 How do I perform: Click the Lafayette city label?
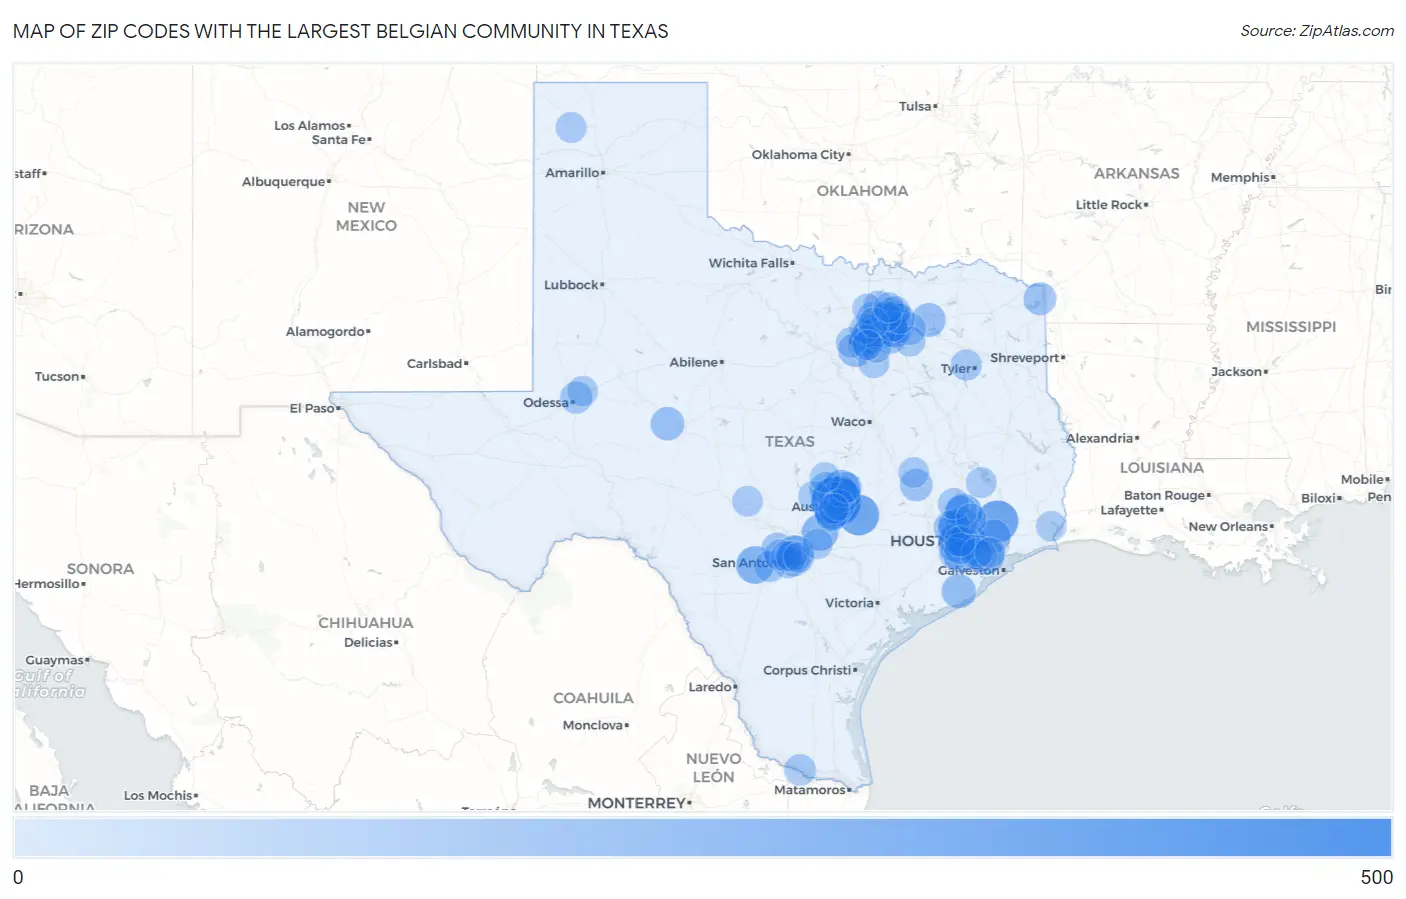tap(1130, 511)
